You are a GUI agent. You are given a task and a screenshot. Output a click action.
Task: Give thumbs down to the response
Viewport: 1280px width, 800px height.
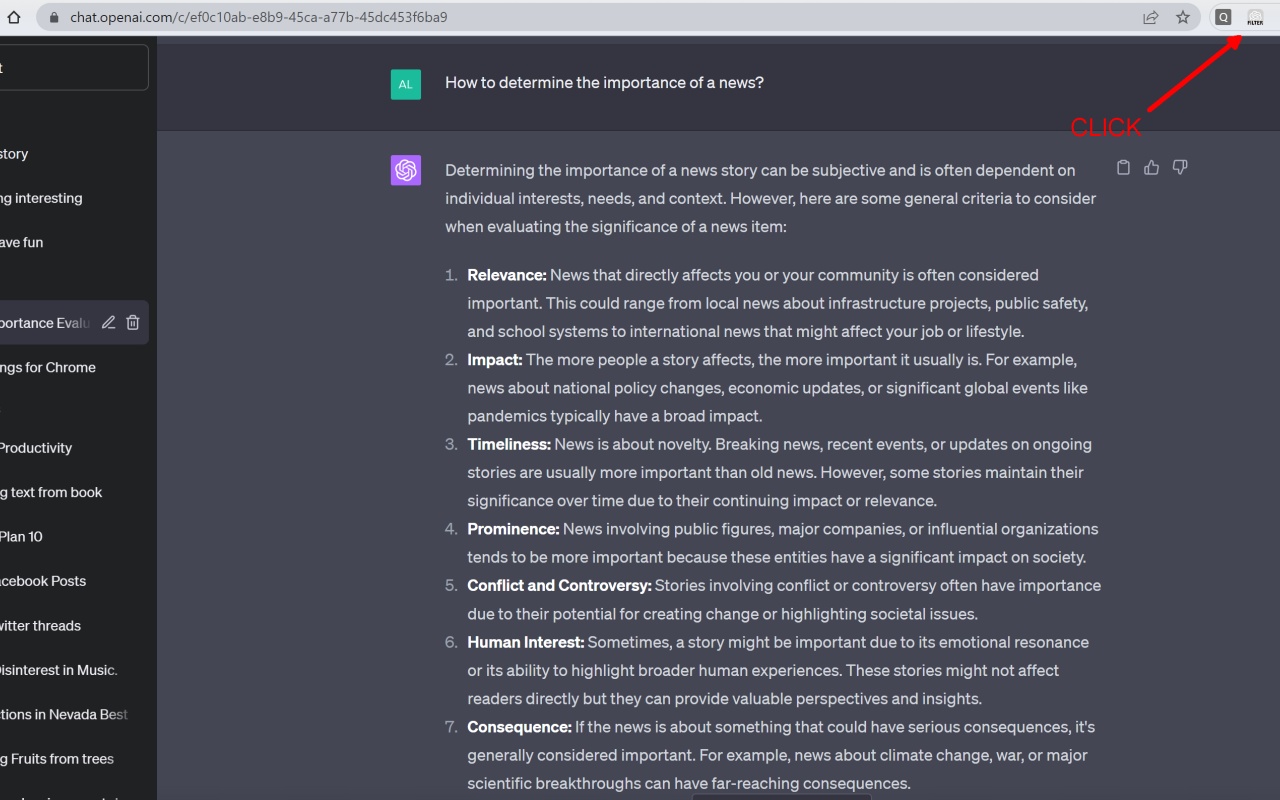point(1180,167)
